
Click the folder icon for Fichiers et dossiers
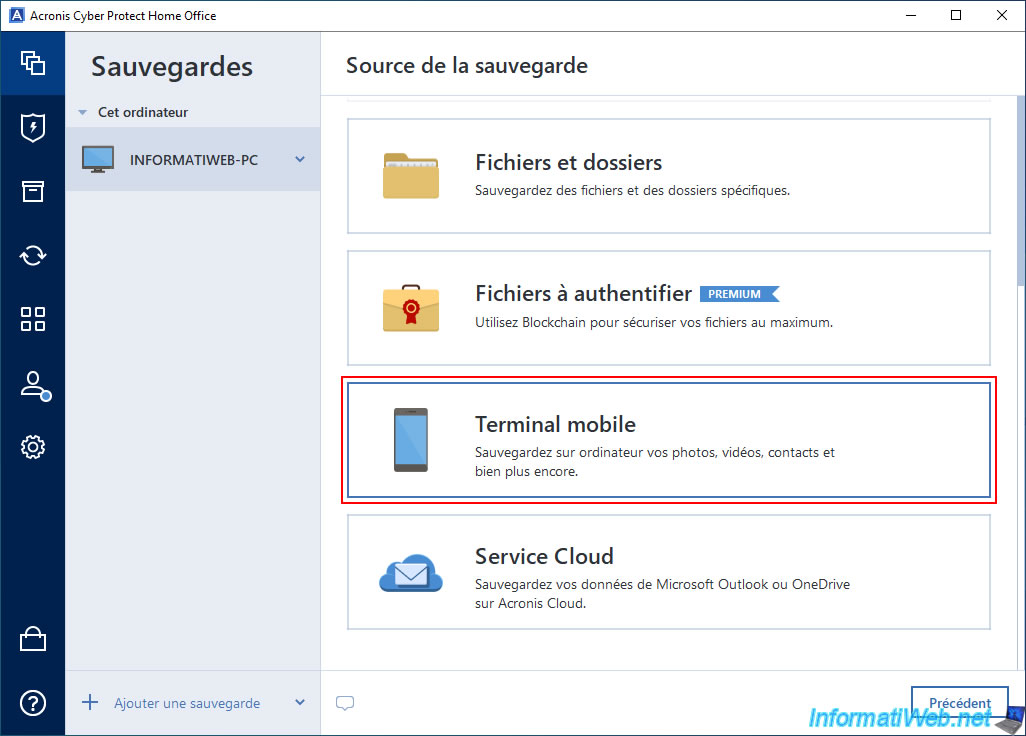[x=411, y=175]
